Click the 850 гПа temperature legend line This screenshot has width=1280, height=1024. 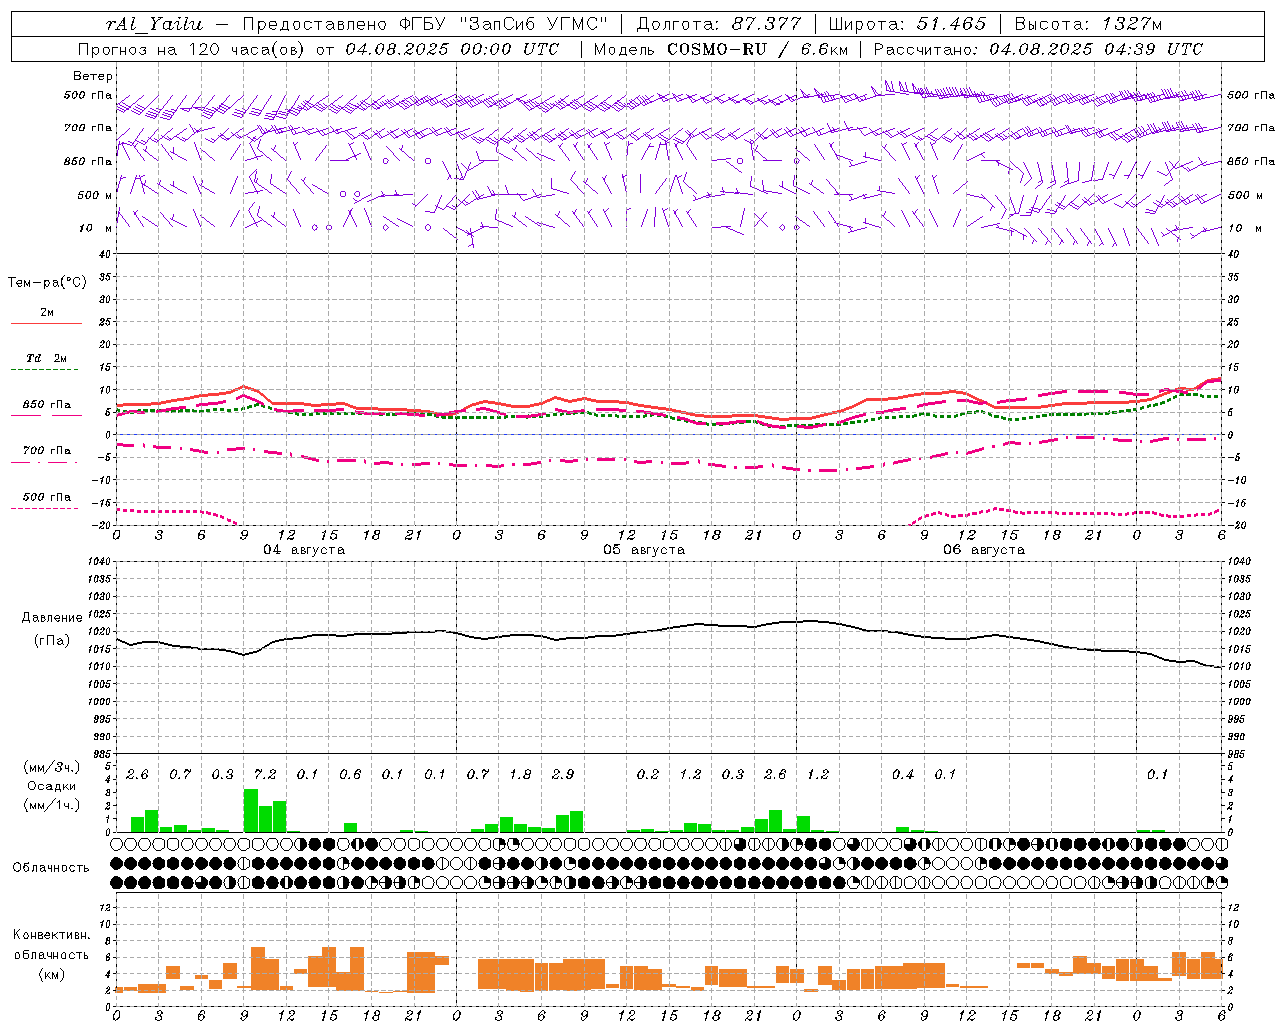tap(44, 416)
